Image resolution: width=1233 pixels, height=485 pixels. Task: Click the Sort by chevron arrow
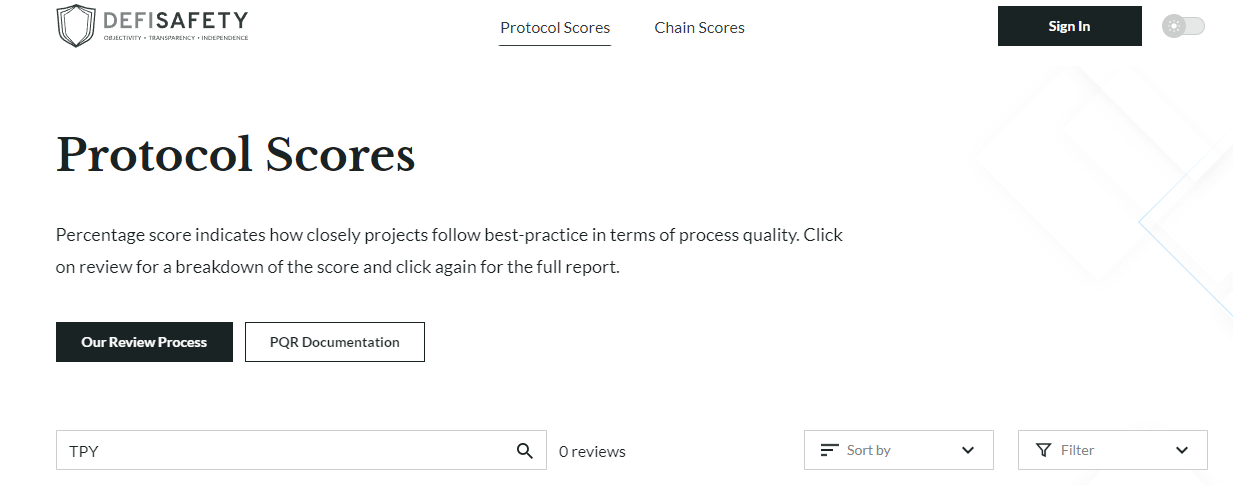pos(968,450)
